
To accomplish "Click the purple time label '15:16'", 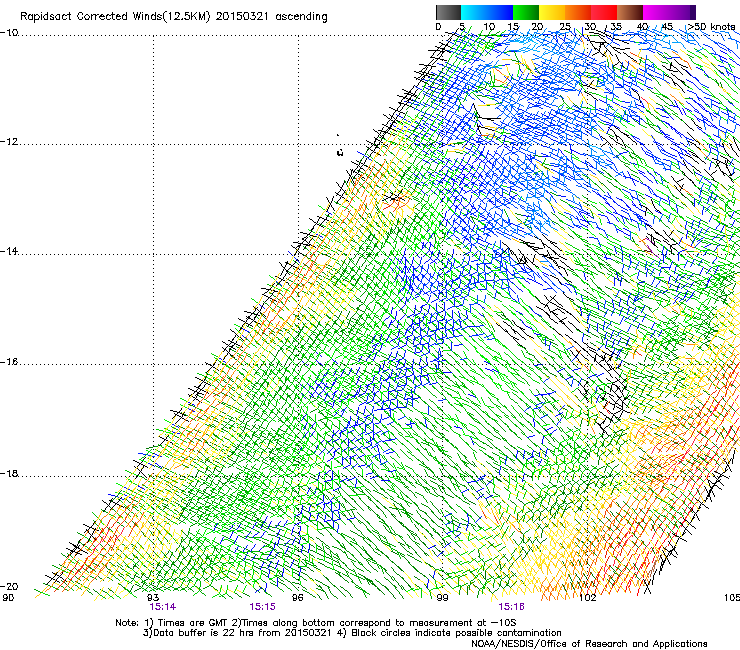I will 512,607.
